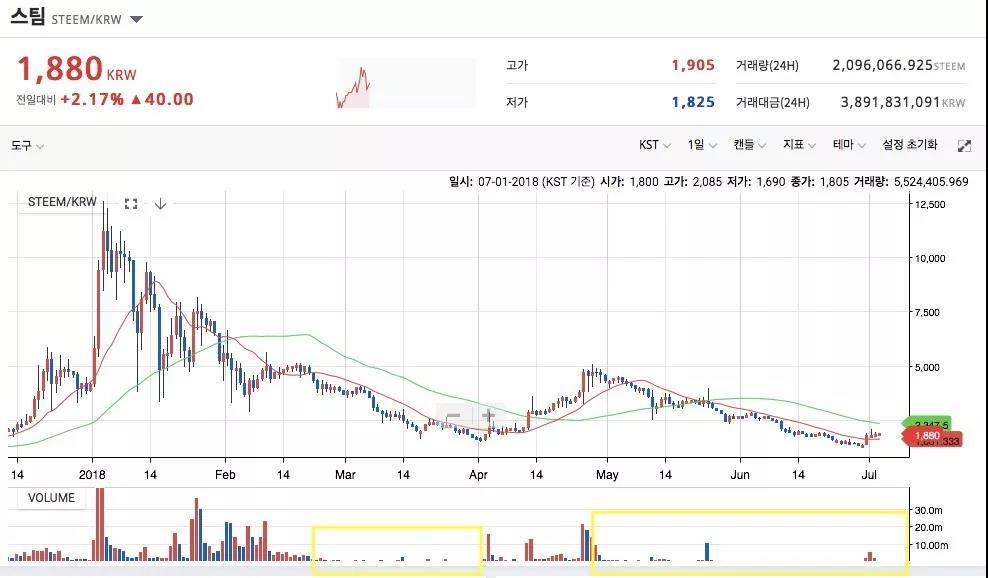Image resolution: width=988 pixels, height=578 pixels.
Task: Click the ▲40.00 change amount
Action: (x=161, y=100)
